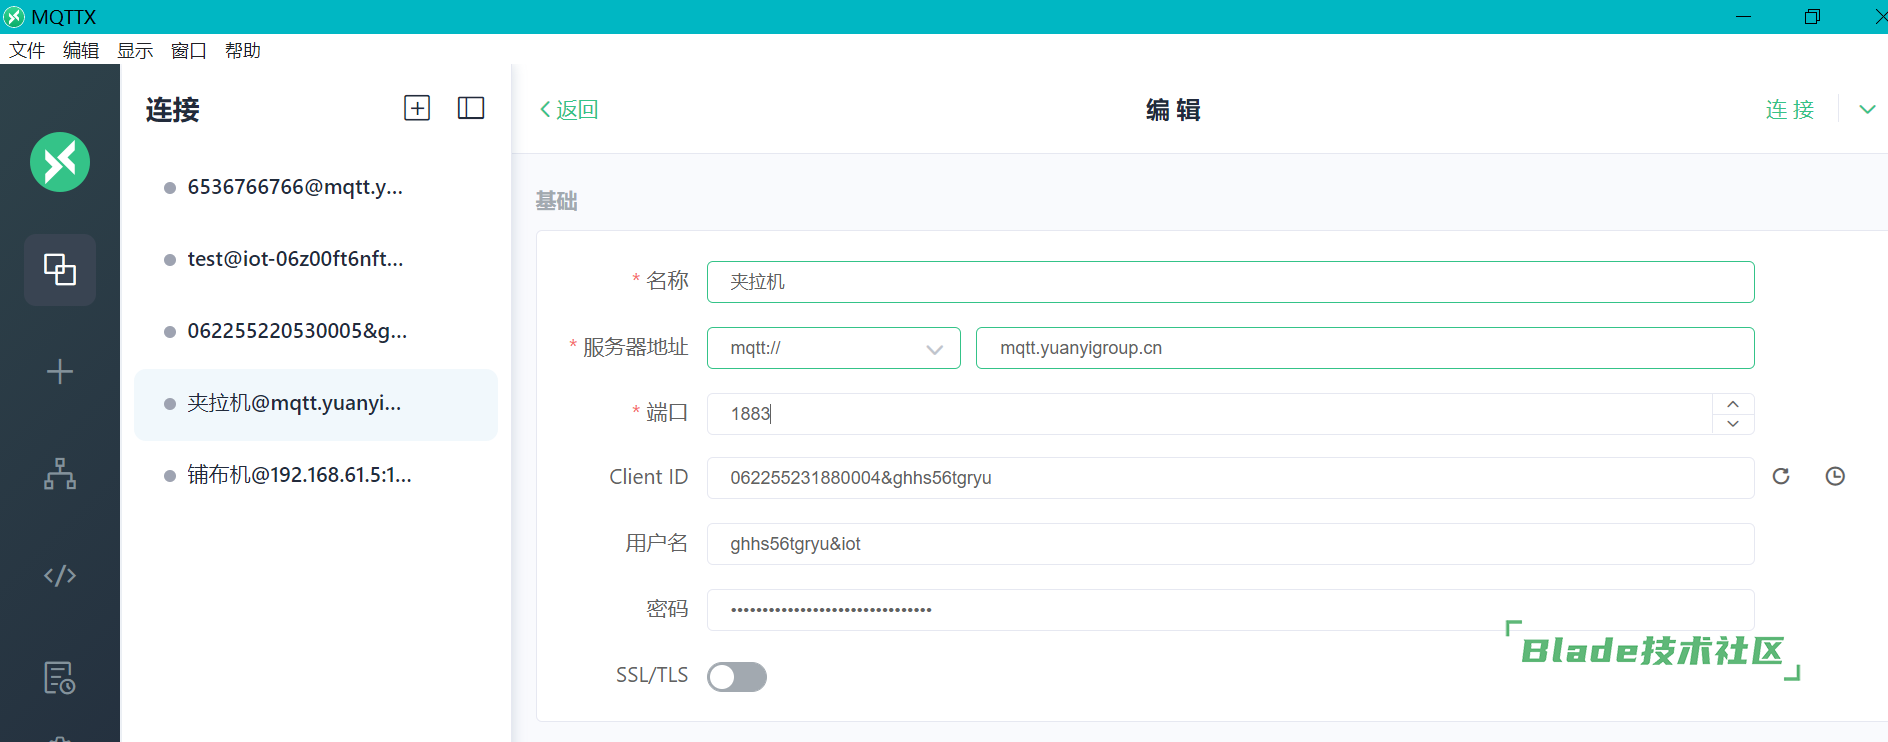
Task: Open the Connections page in sidebar
Action: coord(60,269)
